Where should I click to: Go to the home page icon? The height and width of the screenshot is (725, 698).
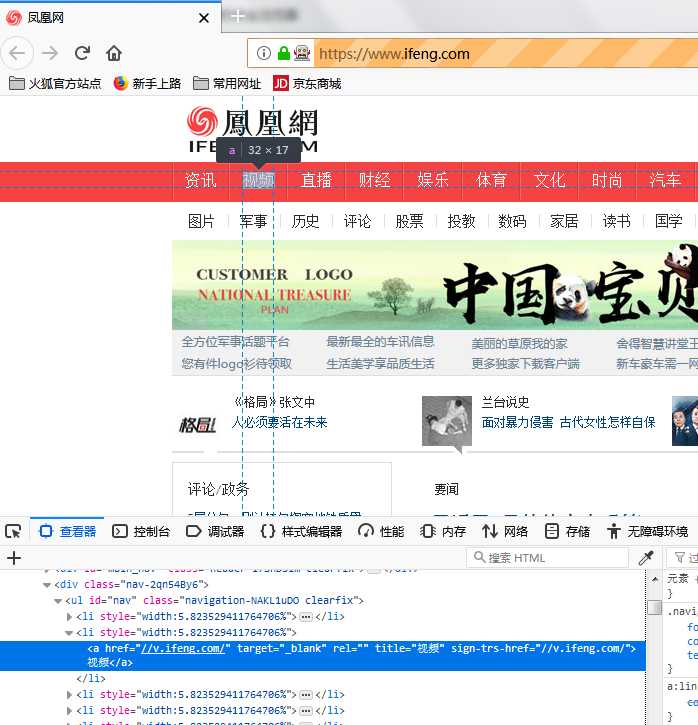point(114,53)
